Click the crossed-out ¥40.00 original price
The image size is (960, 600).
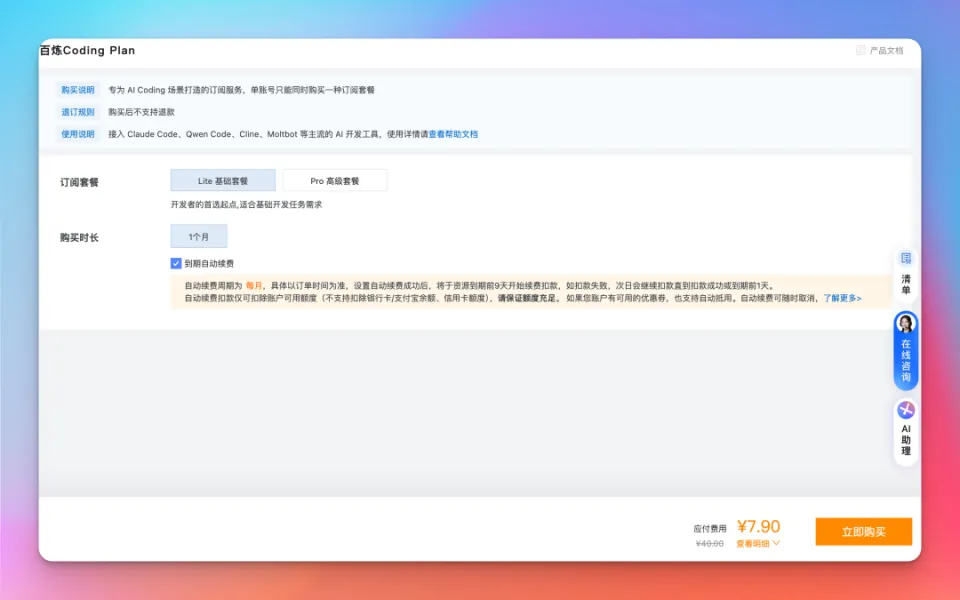tap(710, 544)
